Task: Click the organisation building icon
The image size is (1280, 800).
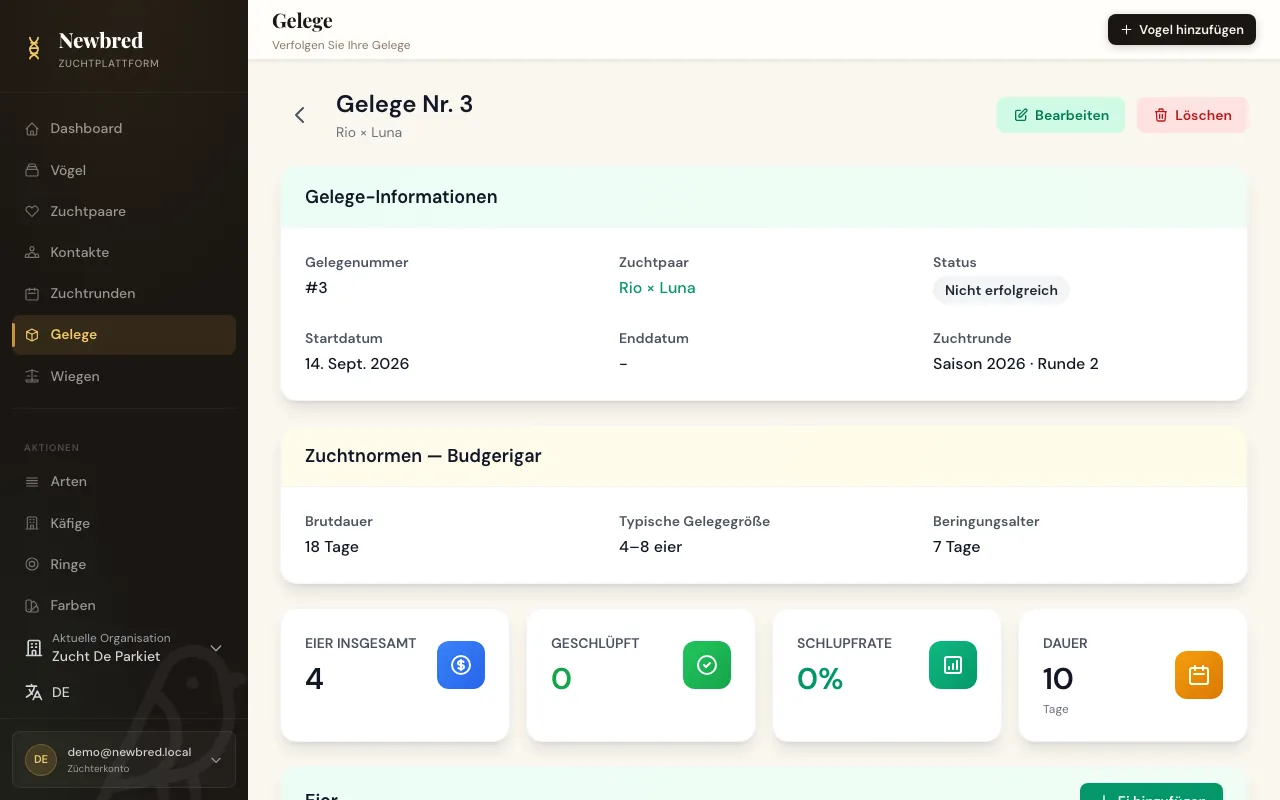Action: click(x=34, y=648)
